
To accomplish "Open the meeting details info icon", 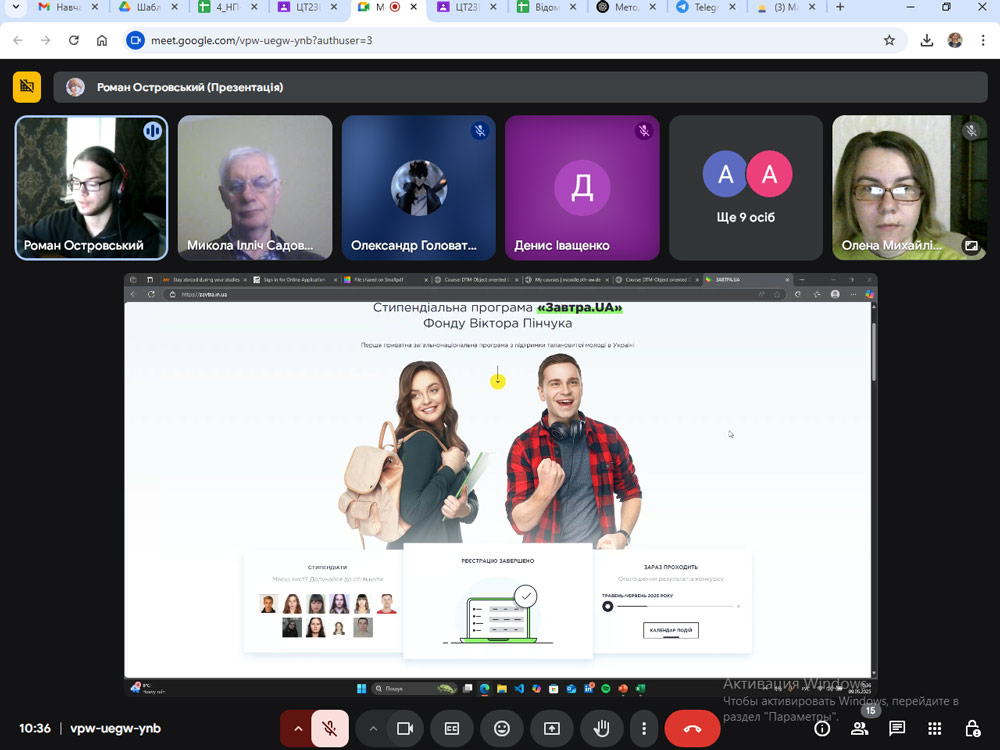I will click(822, 729).
